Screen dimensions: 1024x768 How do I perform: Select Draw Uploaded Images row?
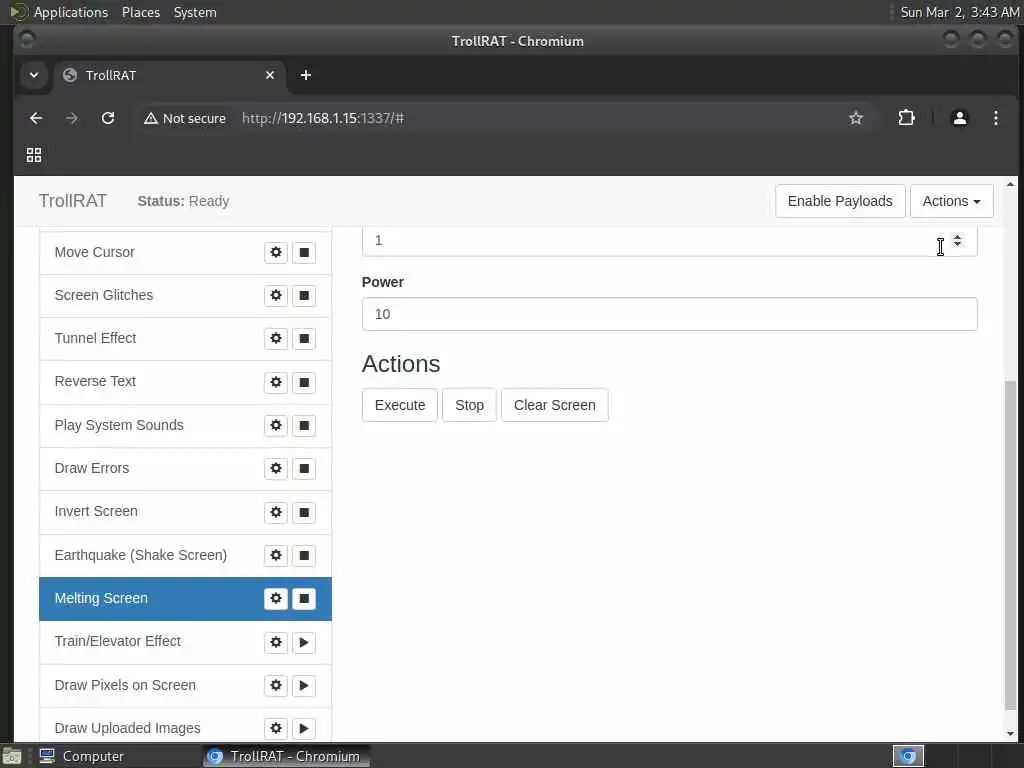point(185,725)
